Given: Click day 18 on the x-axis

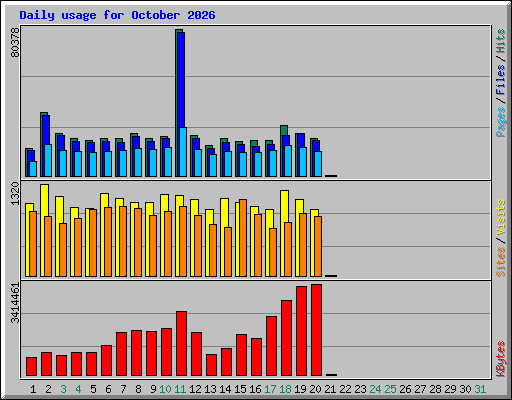Looking at the screenshot, I should coord(285,389).
